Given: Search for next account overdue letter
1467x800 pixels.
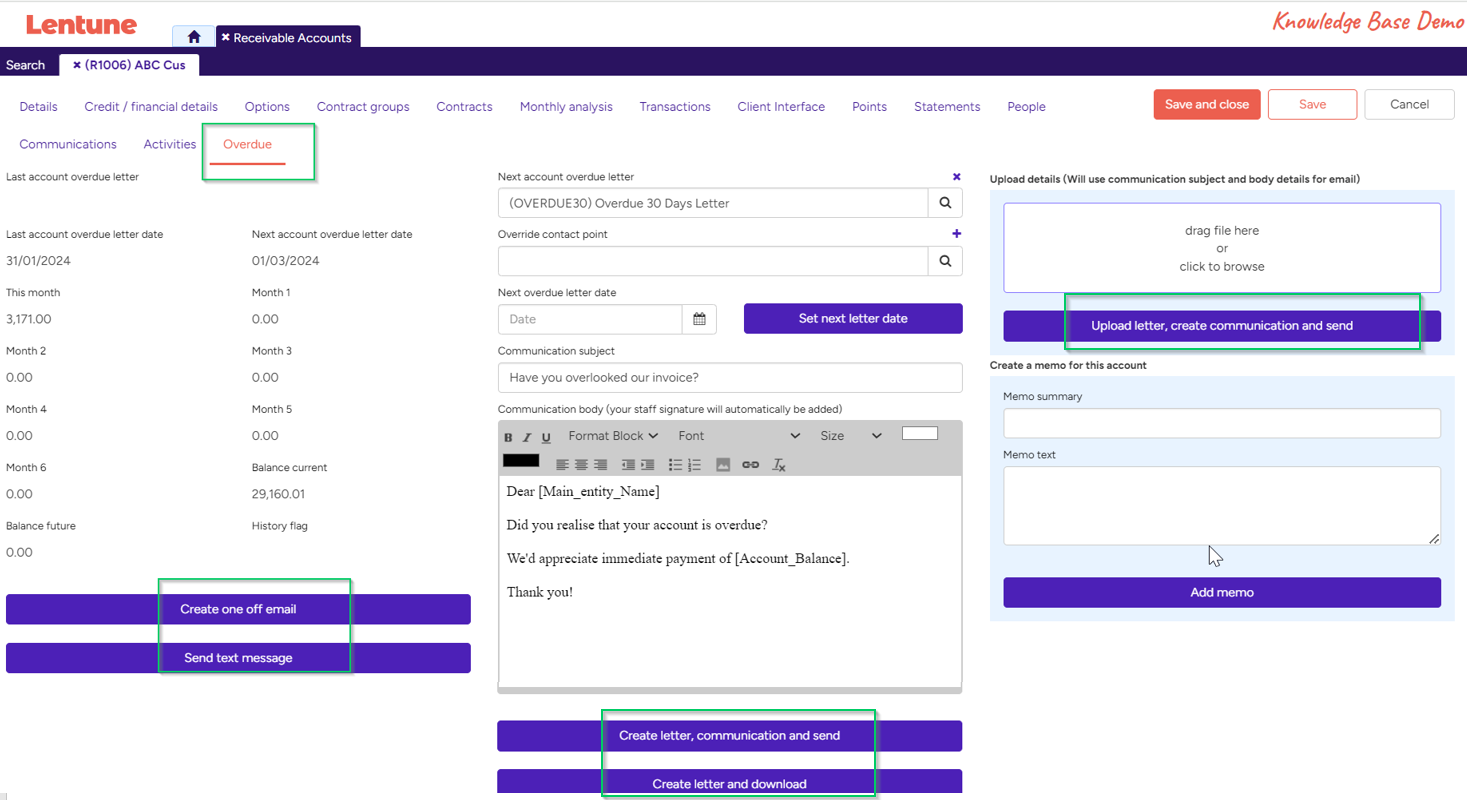Looking at the screenshot, I should coord(945,203).
